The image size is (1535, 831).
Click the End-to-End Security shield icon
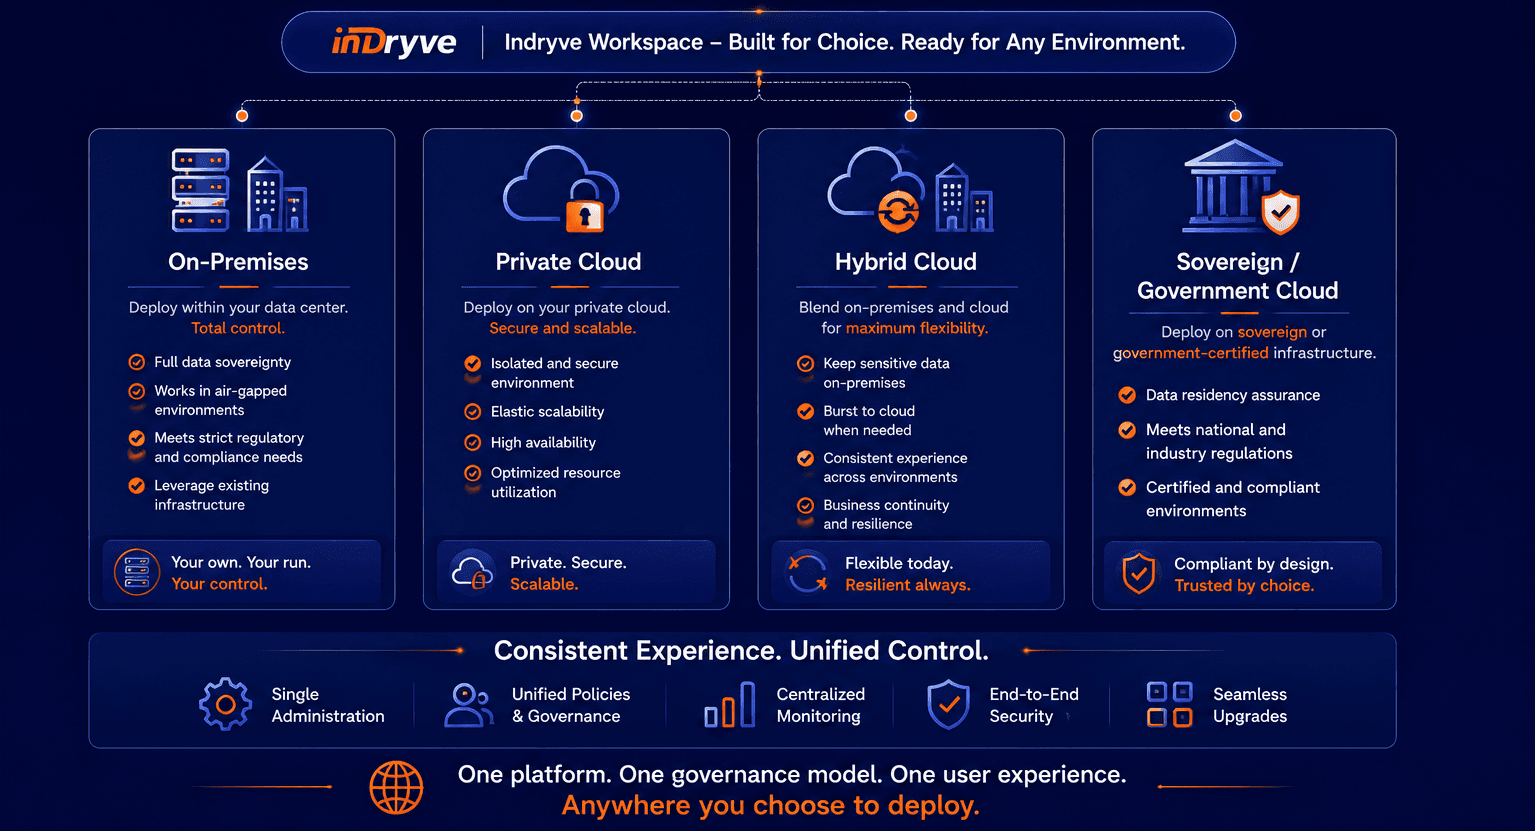click(x=948, y=705)
